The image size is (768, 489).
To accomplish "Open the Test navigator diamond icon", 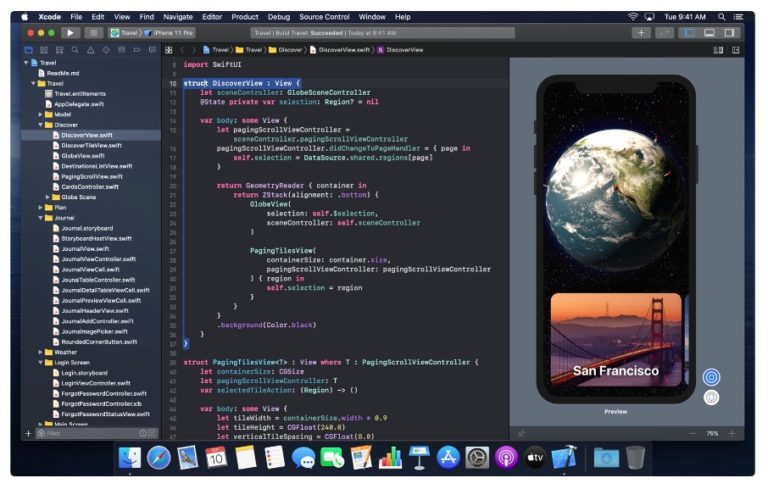I will coord(106,50).
